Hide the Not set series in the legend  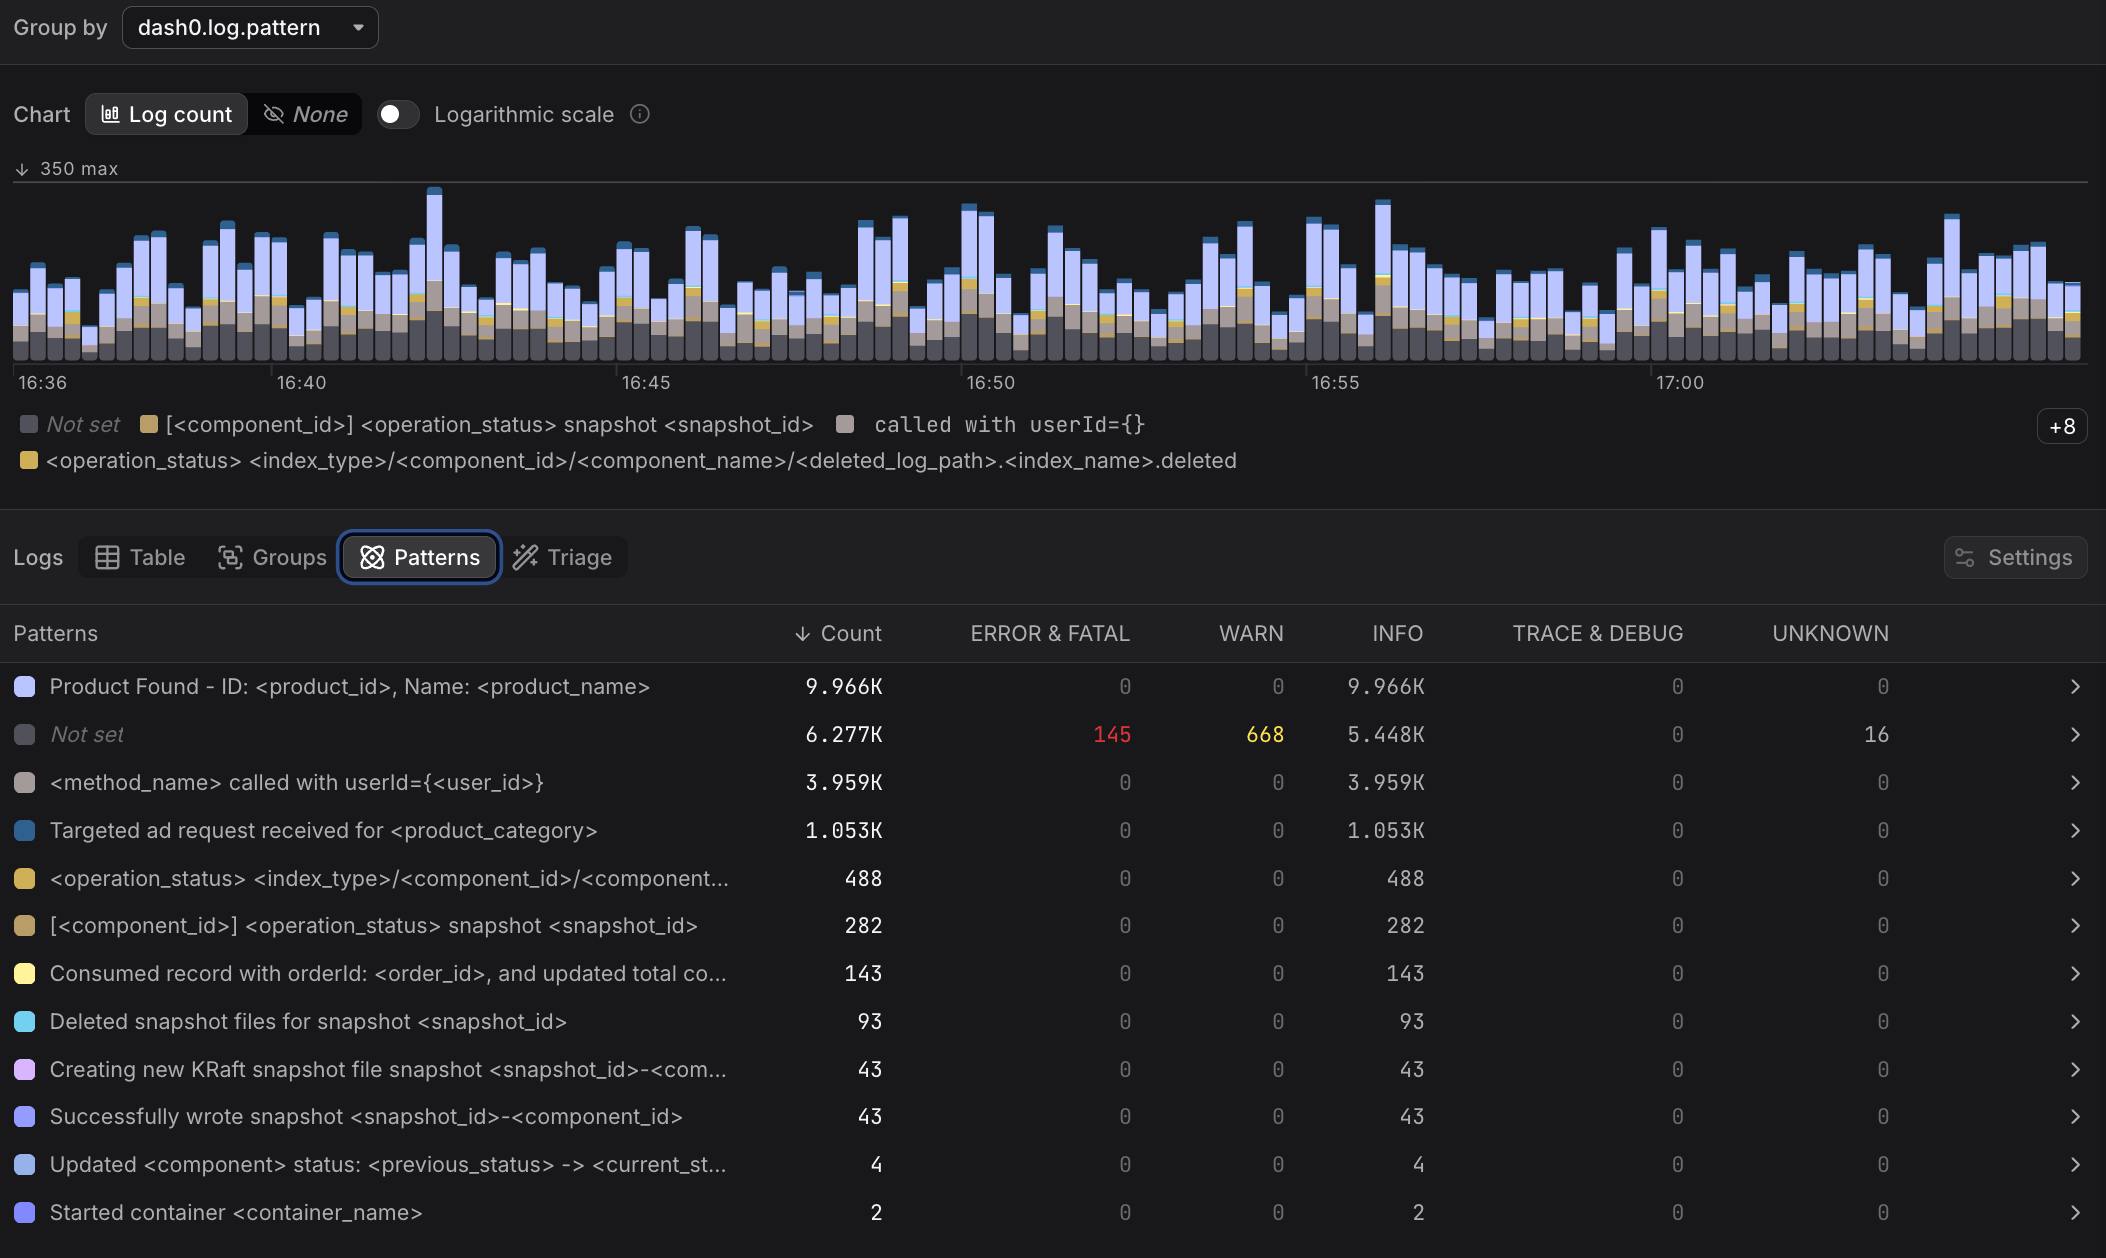[68, 424]
